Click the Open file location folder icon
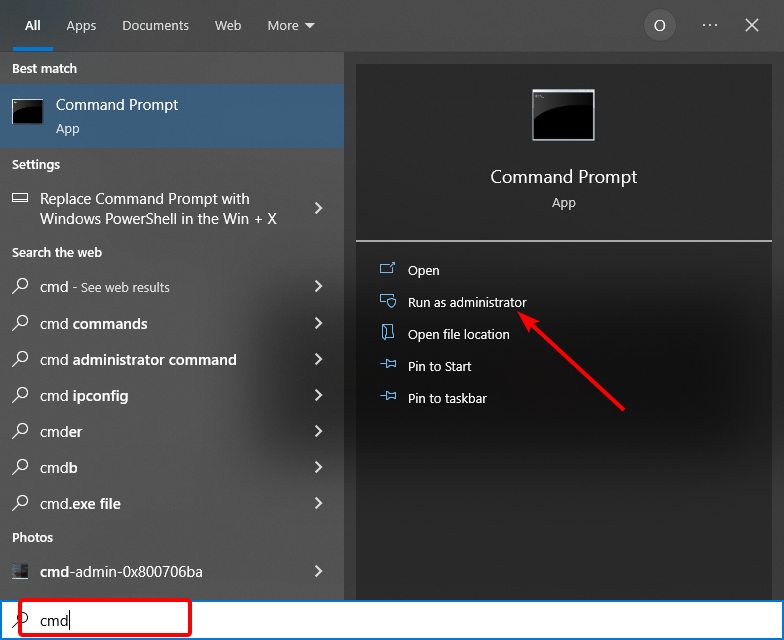This screenshot has height=640, width=784. 388,334
